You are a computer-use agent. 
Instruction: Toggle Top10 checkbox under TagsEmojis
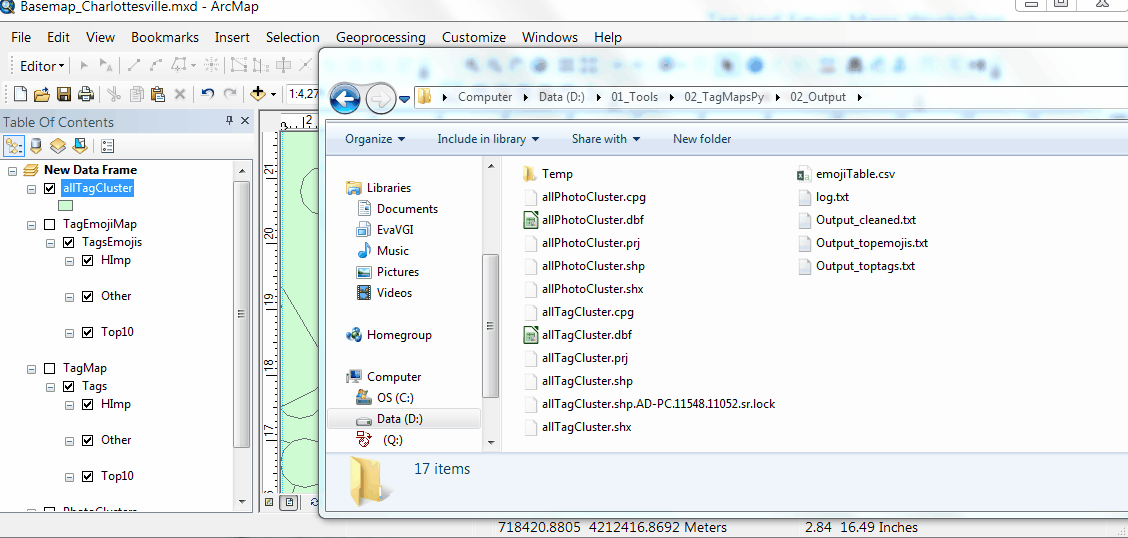point(88,332)
